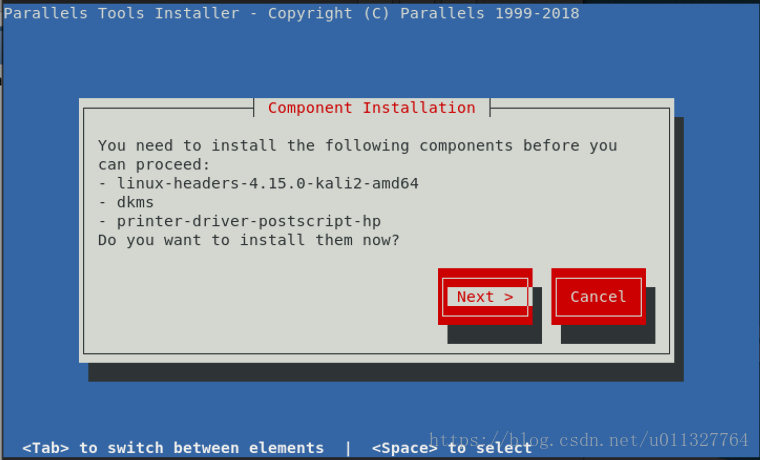Screen dimensions: 760x460
Task: Click the printer-driver-postscript-hp line
Action: [239, 222]
